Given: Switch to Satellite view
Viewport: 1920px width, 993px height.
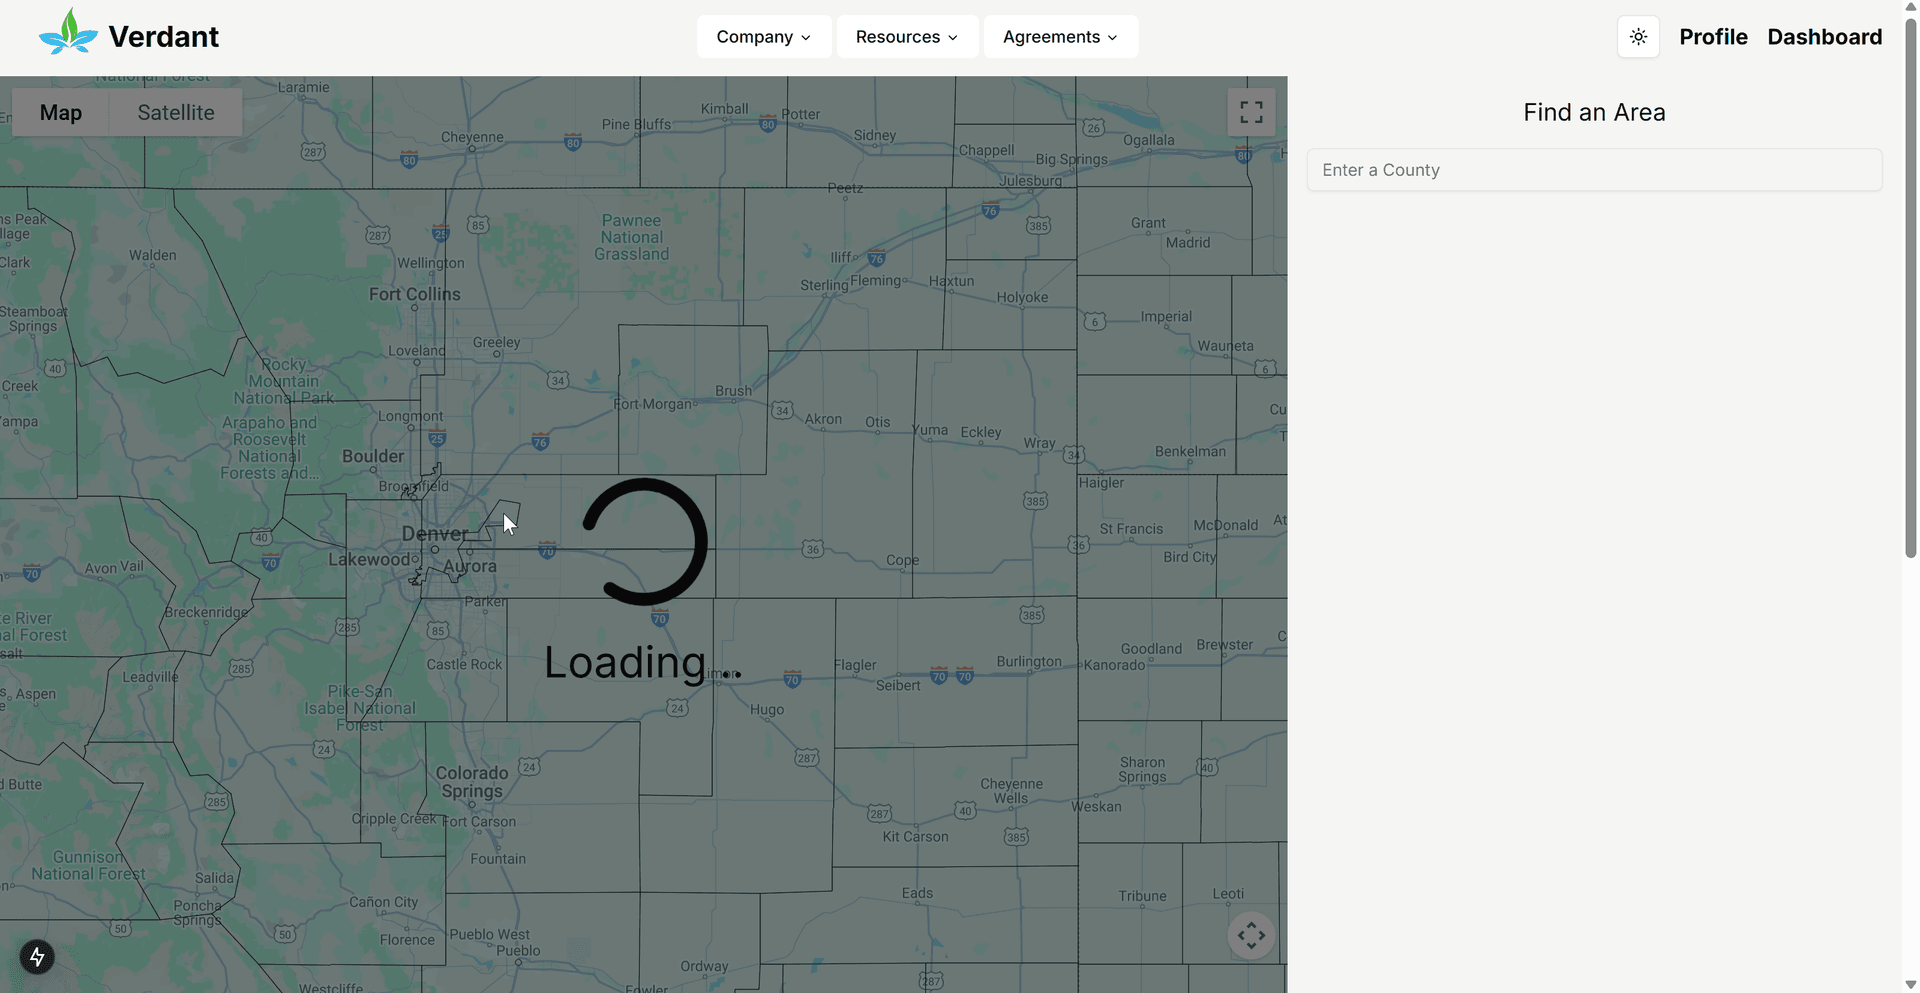Looking at the screenshot, I should coord(176,112).
